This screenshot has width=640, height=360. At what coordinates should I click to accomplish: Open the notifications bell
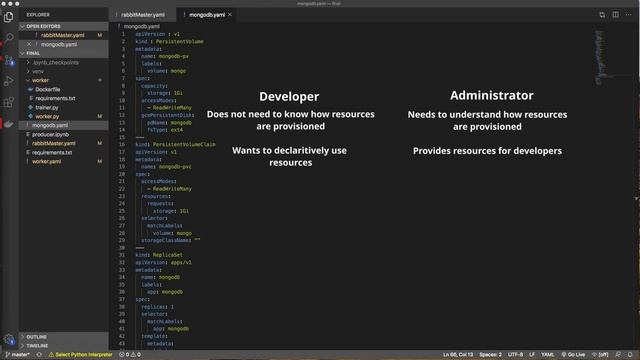[630, 355]
